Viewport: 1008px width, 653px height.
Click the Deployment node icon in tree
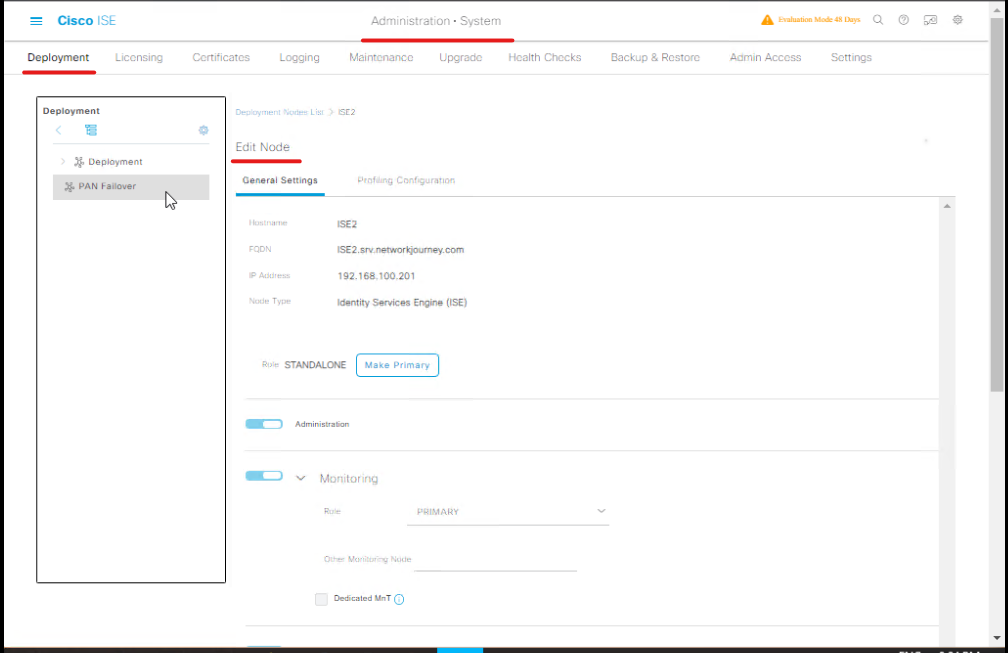(79, 162)
